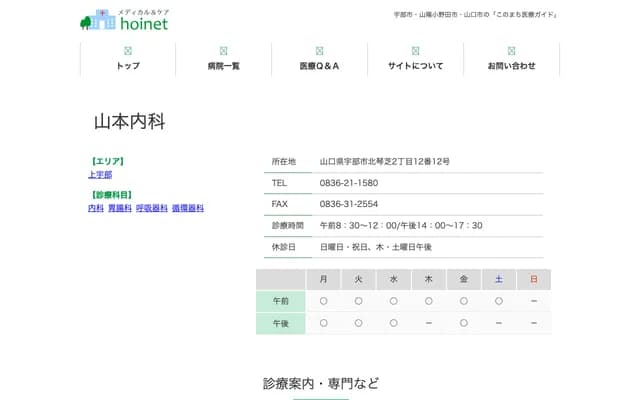Click the clinic address text in 所在地 row
The width and height of the screenshot is (640, 400).
click(384, 162)
